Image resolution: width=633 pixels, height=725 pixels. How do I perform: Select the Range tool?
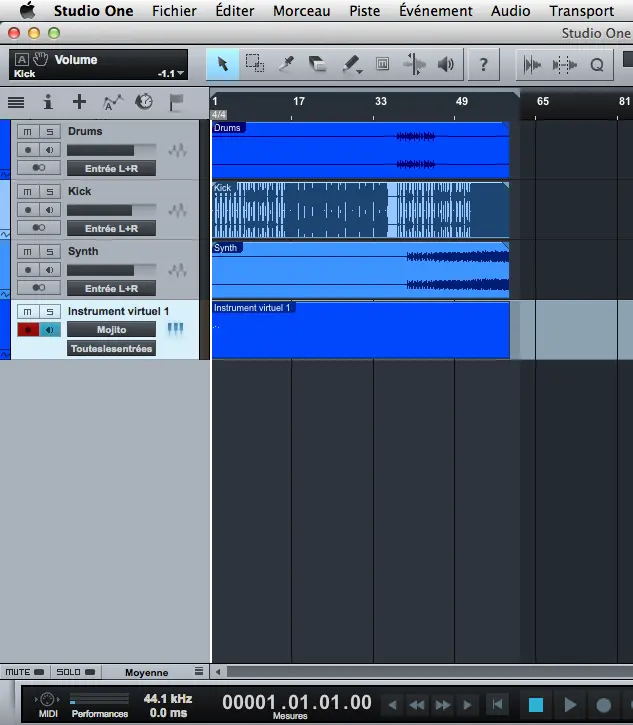255,64
